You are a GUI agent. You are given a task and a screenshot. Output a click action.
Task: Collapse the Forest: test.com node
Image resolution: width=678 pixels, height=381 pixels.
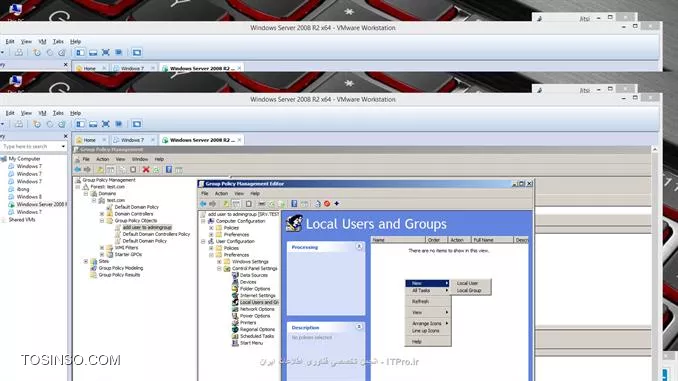click(78, 187)
